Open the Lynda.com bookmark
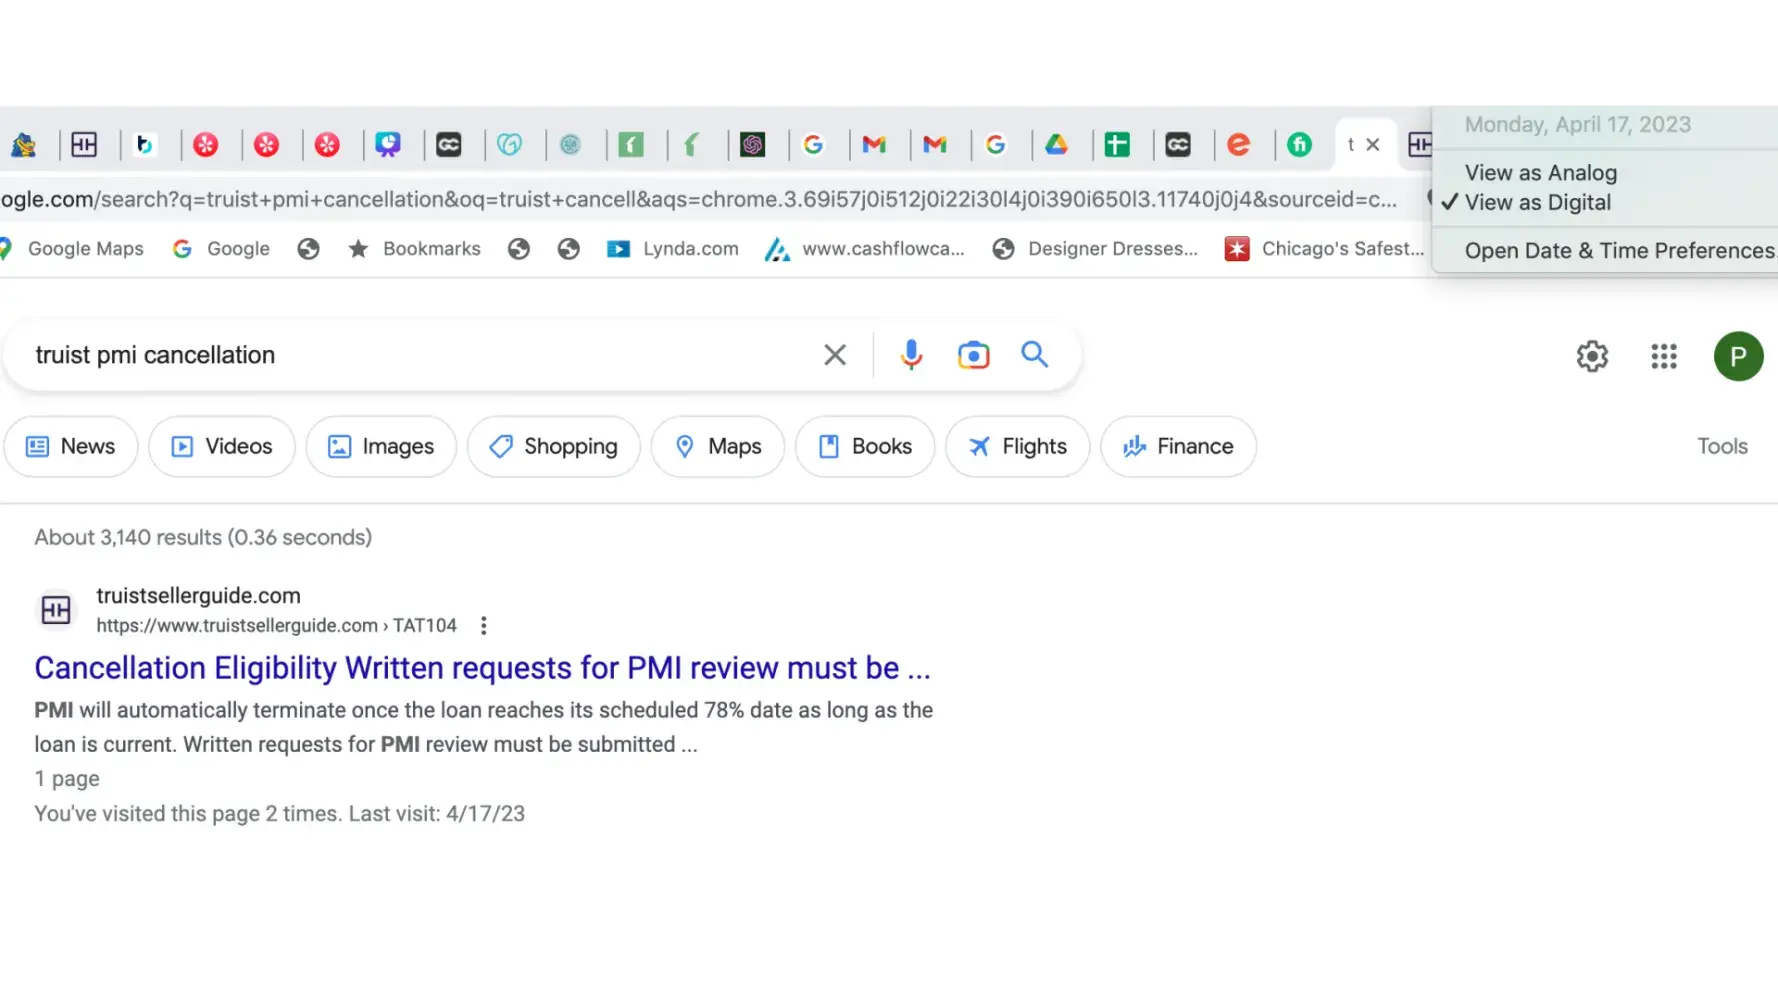The image size is (1778, 1000). (x=673, y=249)
